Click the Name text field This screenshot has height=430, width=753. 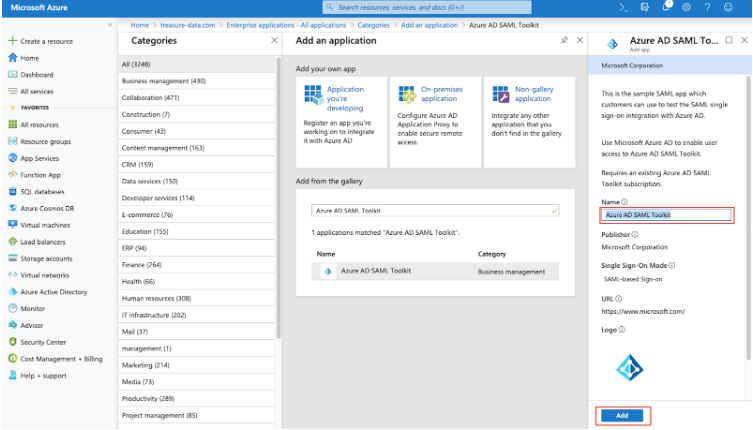pyautogui.click(x=666, y=215)
